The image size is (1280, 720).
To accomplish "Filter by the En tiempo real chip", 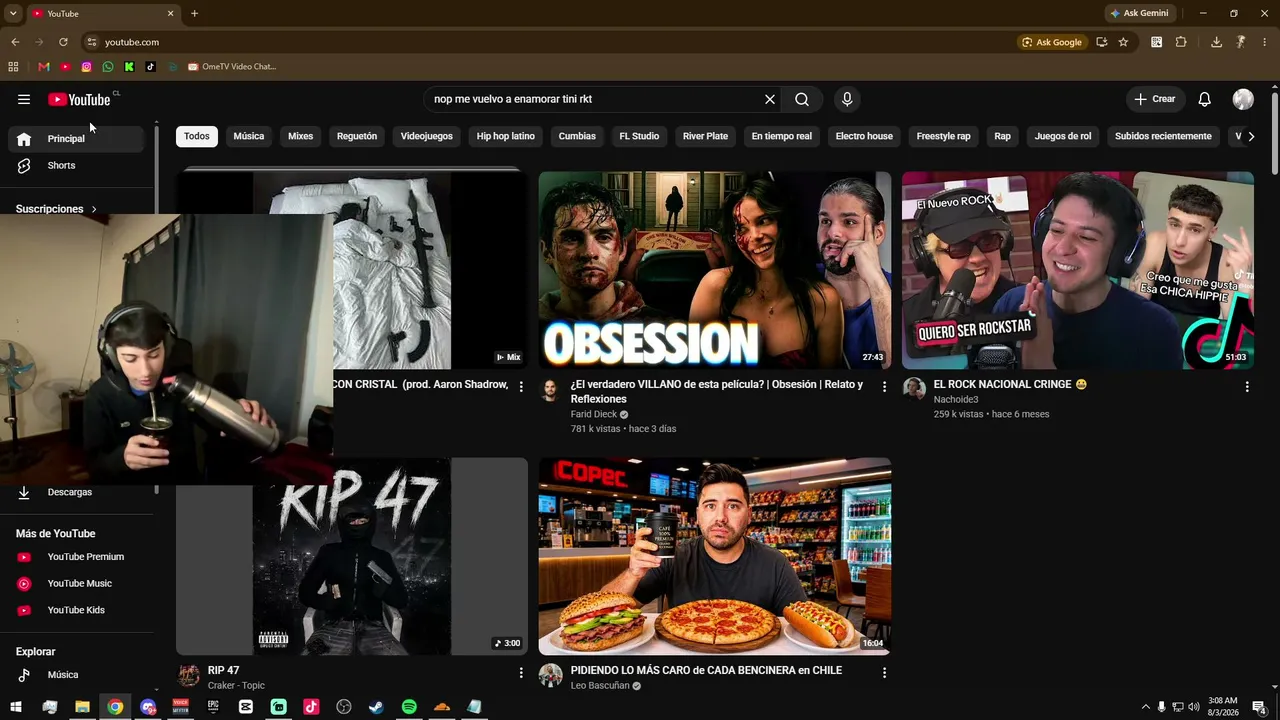I will 782,136.
